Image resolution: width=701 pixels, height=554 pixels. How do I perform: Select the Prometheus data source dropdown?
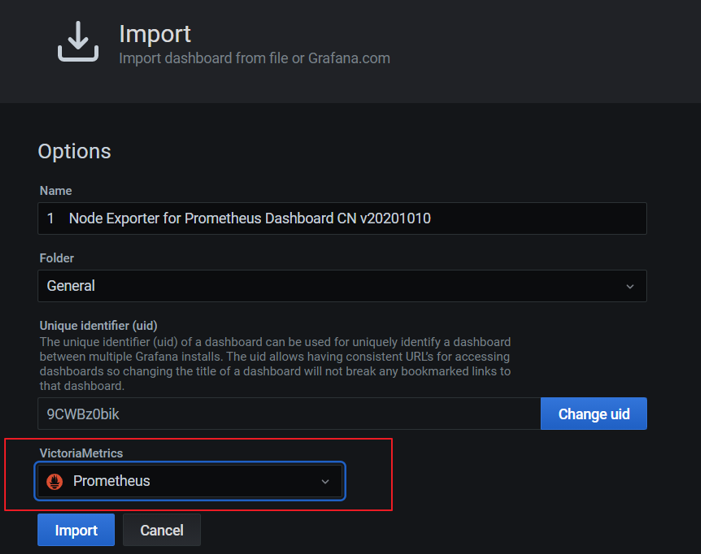190,481
